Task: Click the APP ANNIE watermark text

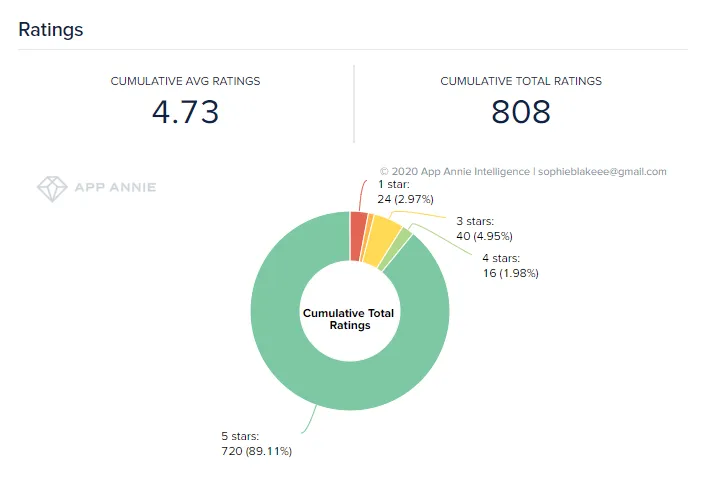Action: [115, 187]
